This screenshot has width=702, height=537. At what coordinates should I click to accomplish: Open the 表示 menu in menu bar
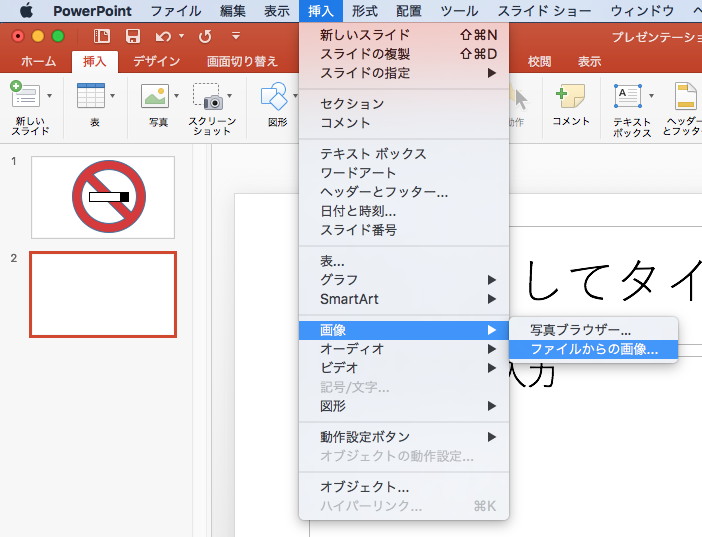(276, 11)
